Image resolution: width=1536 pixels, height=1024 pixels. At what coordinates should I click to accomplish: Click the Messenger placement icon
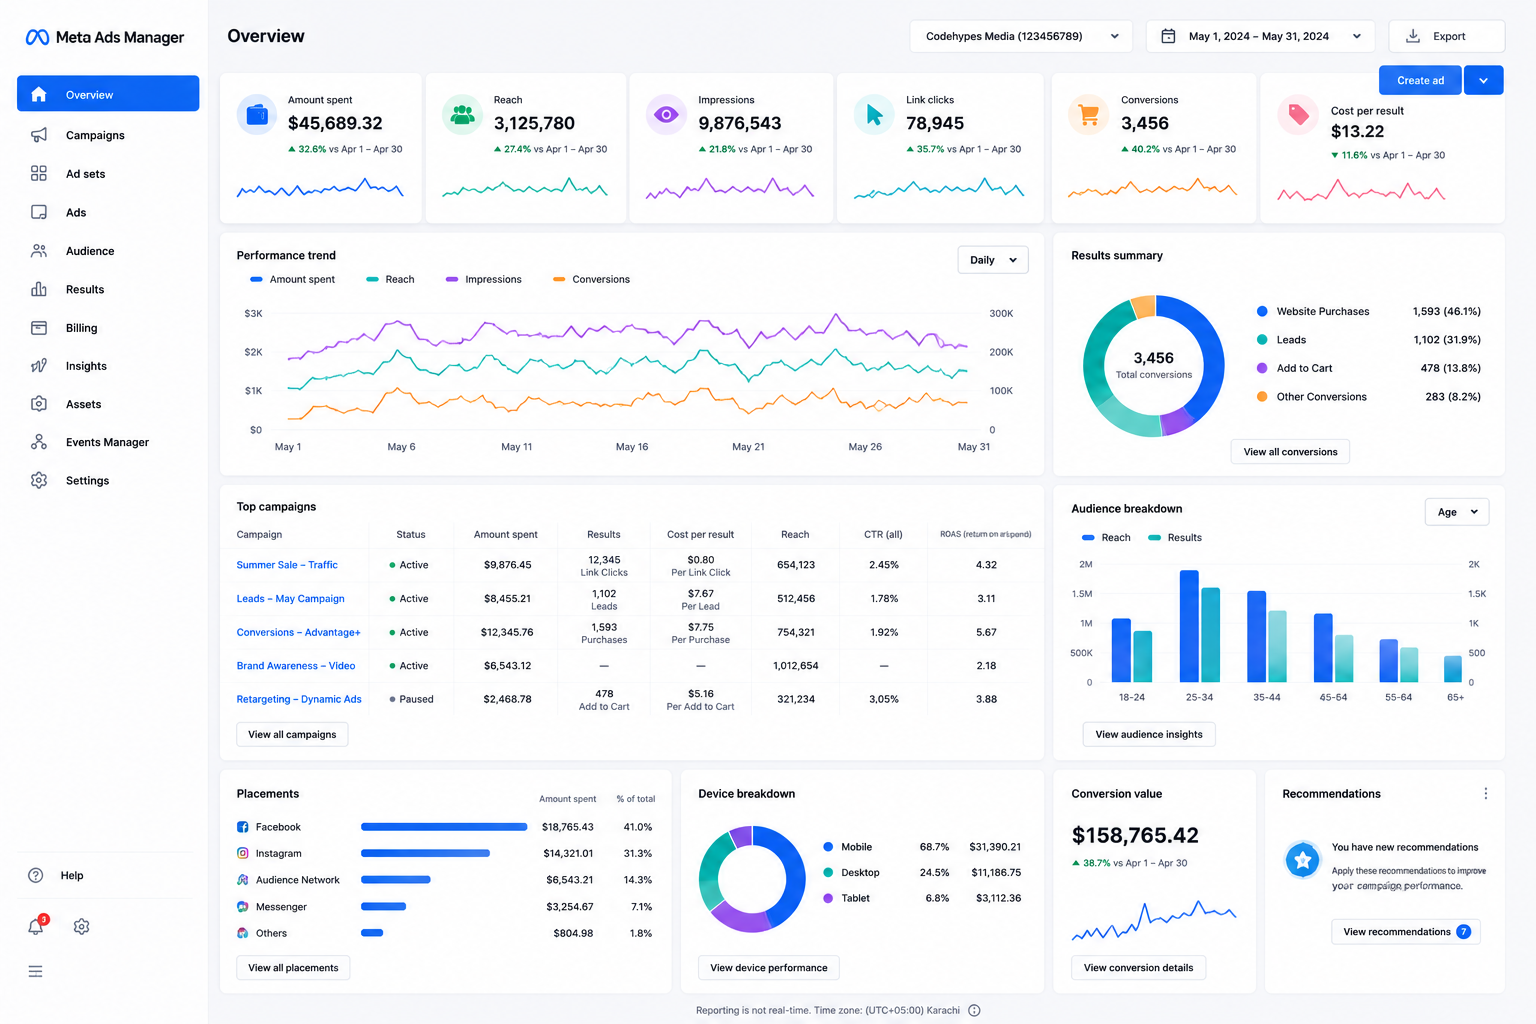[242, 906]
